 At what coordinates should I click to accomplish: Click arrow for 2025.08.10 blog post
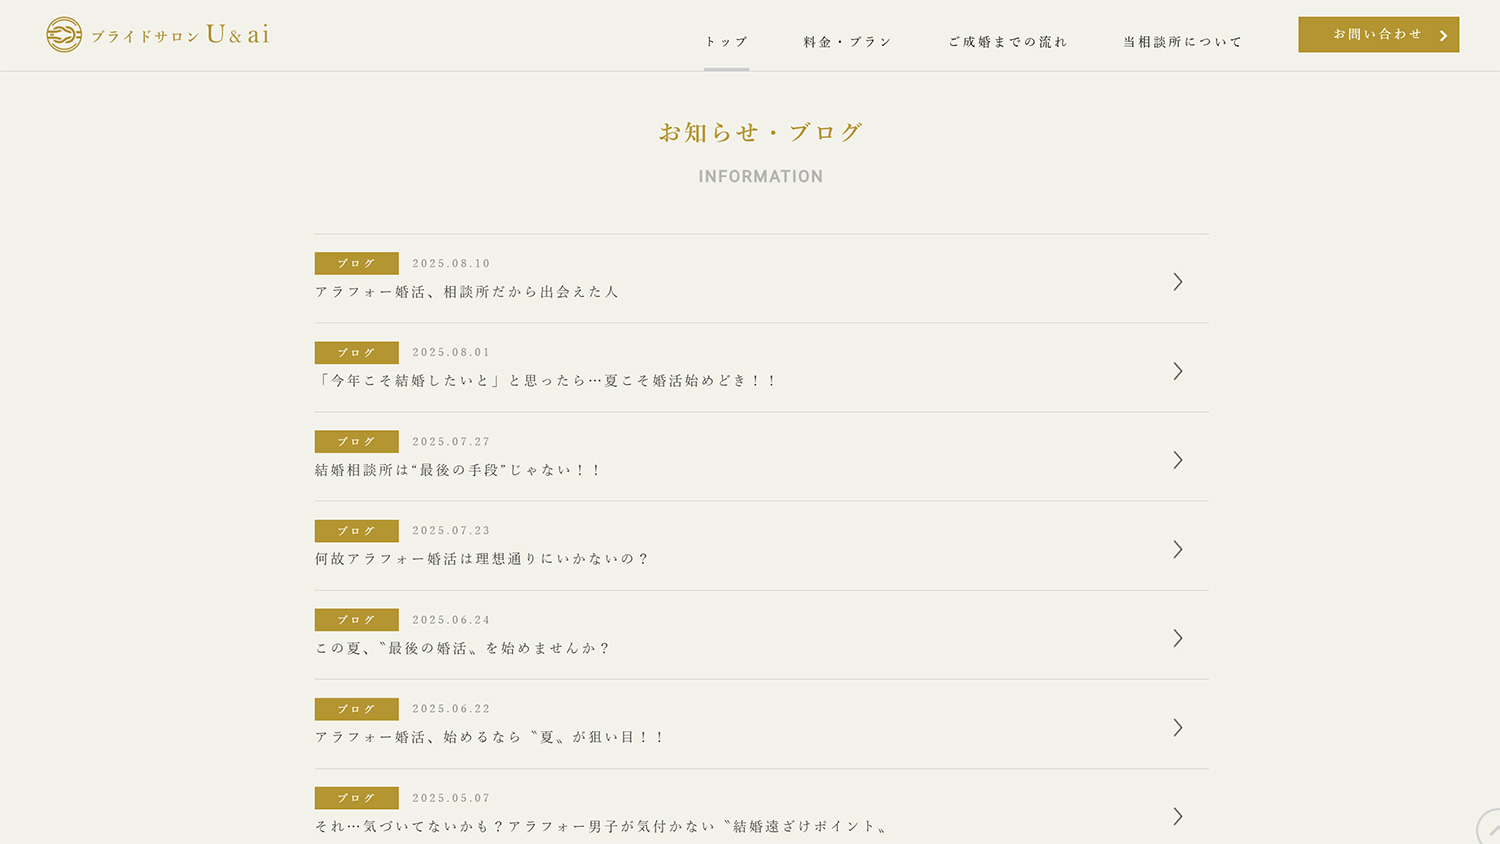(x=1178, y=282)
